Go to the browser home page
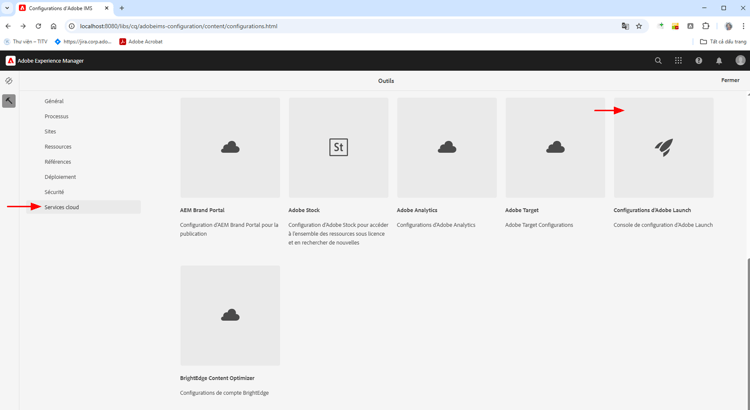The height and width of the screenshot is (410, 750). pyautogui.click(x=54, y=26)
